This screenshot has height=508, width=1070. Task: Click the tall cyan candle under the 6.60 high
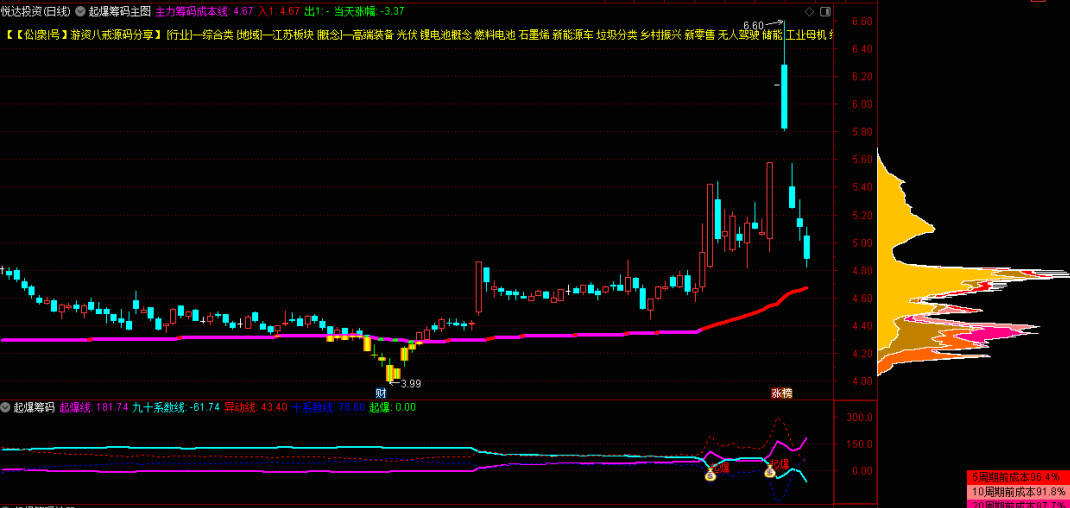pos(785,96)
